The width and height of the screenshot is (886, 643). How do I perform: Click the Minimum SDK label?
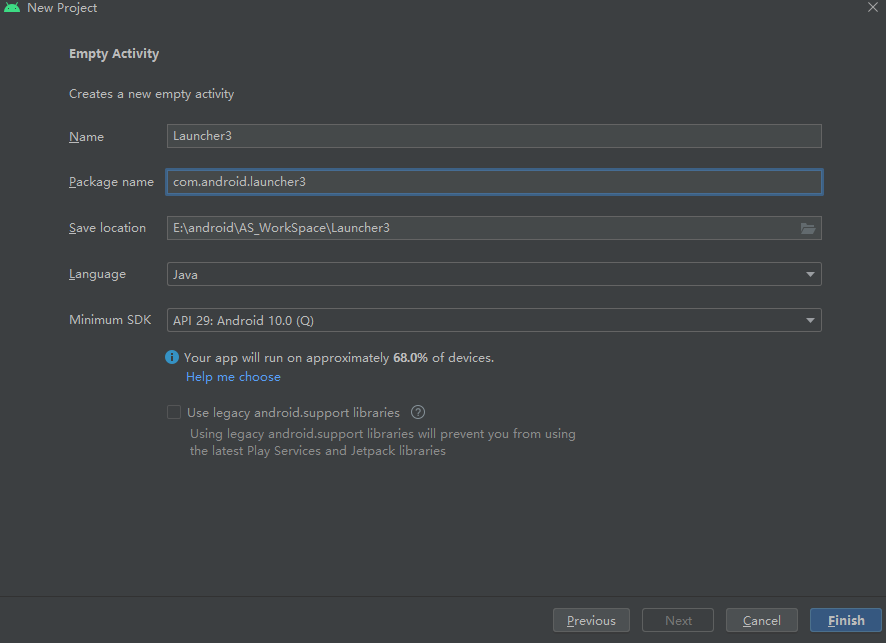coord(110,320)
